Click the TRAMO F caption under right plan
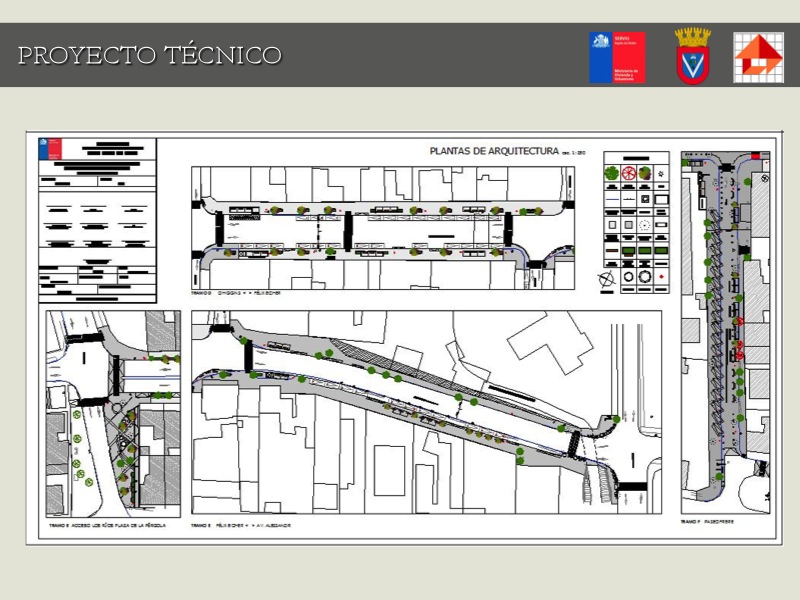Image resolution: width=800 pixels, height=600 pixels. click(707, 522)
